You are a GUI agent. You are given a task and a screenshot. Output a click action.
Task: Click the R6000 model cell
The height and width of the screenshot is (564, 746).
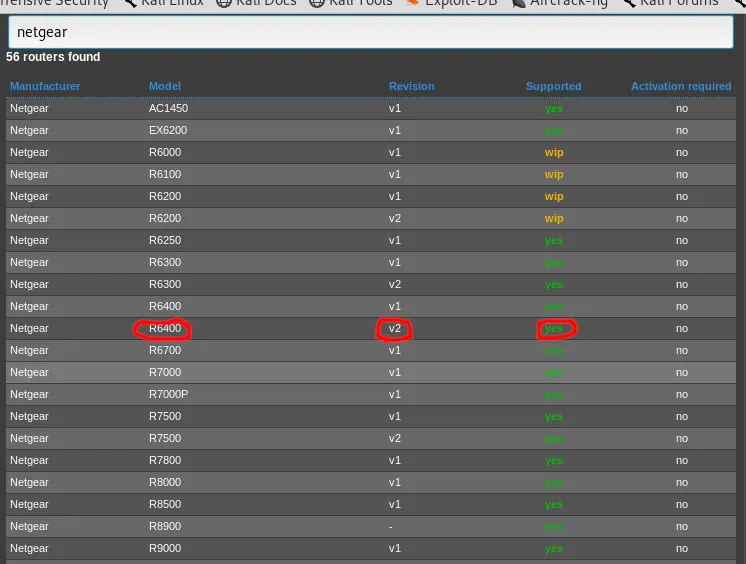click(165, 152)
